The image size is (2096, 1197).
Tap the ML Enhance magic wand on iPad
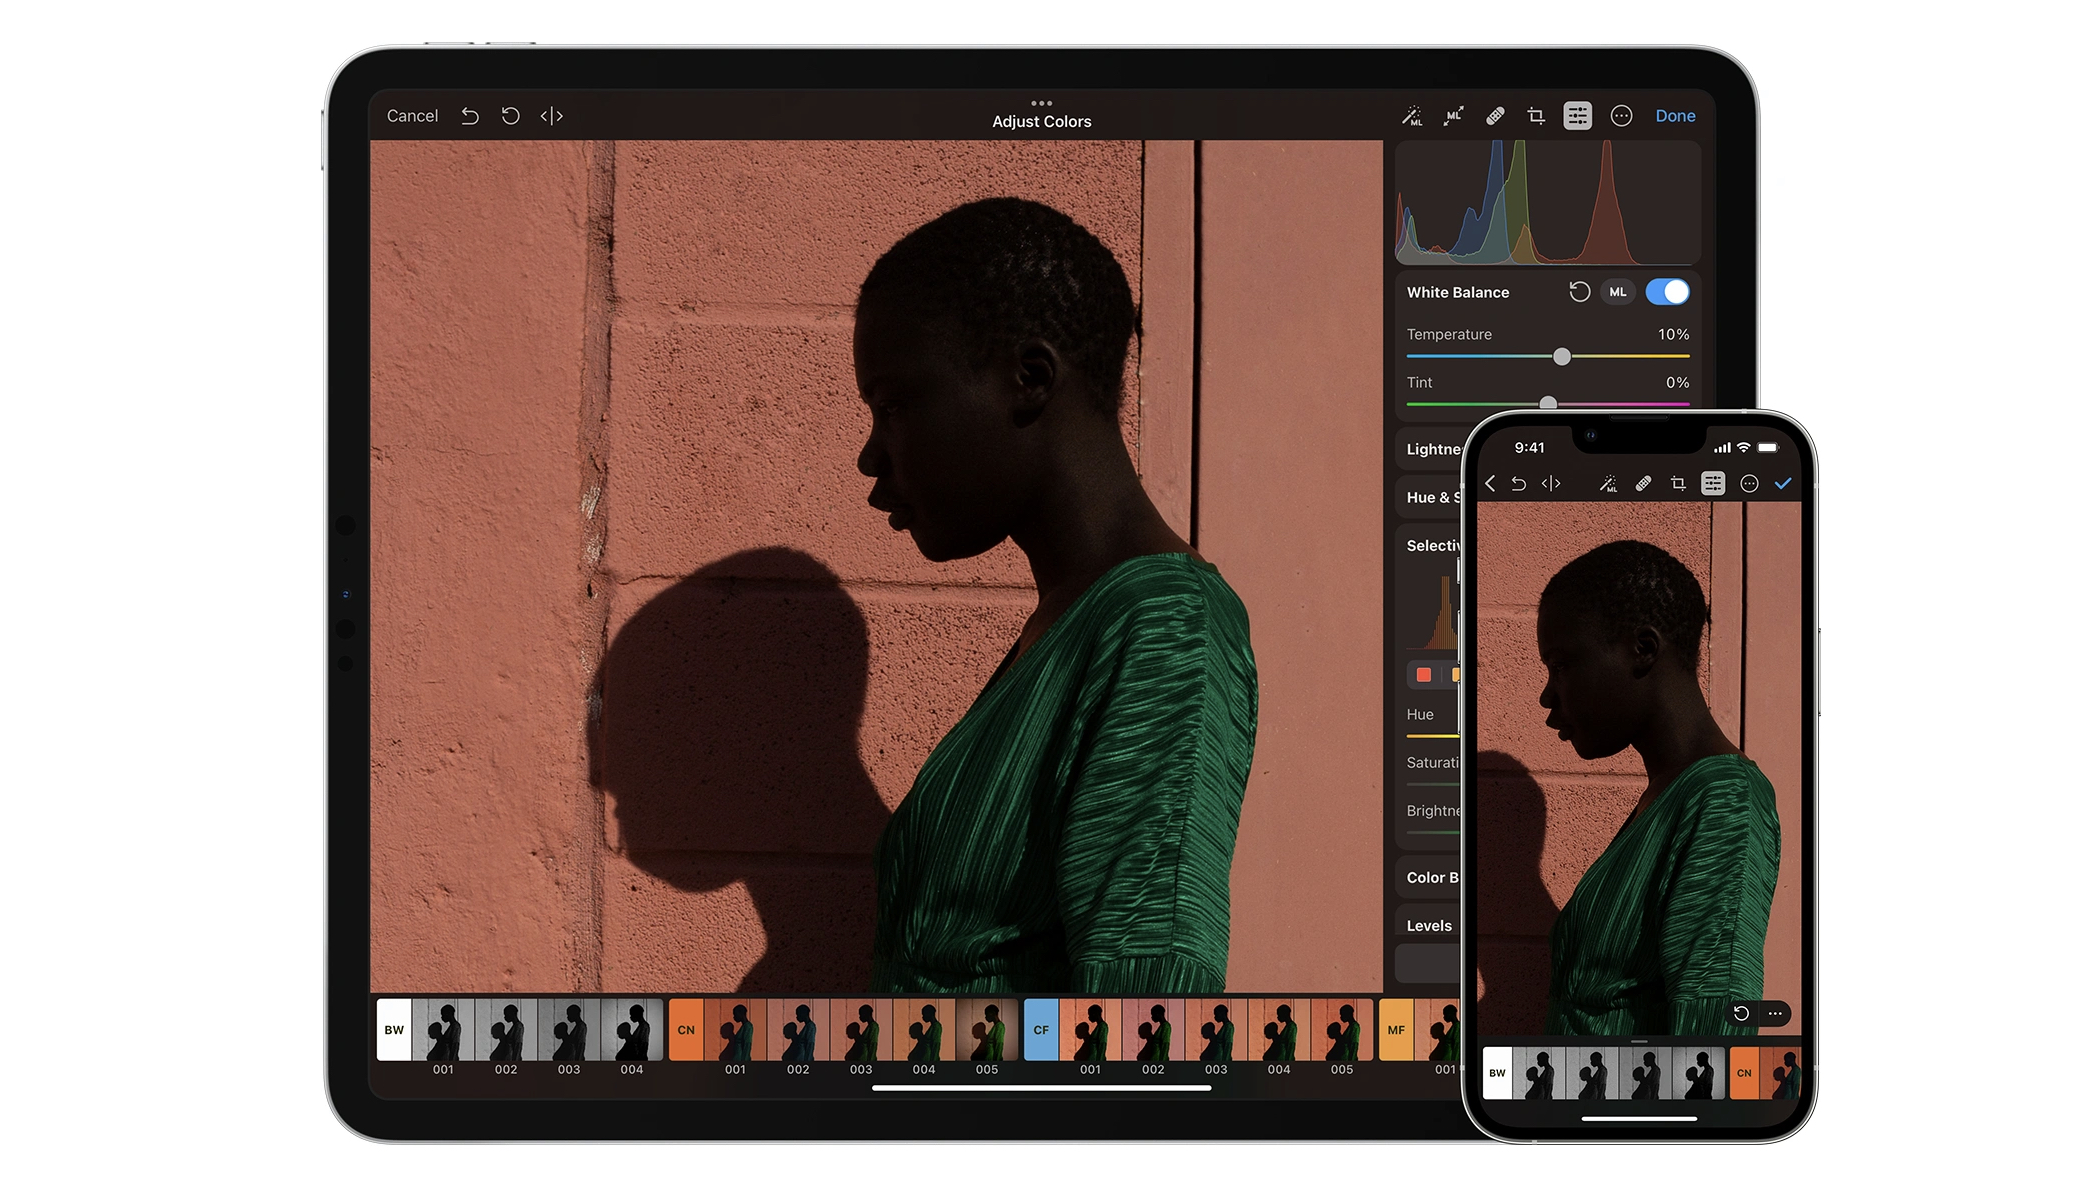1412,116
